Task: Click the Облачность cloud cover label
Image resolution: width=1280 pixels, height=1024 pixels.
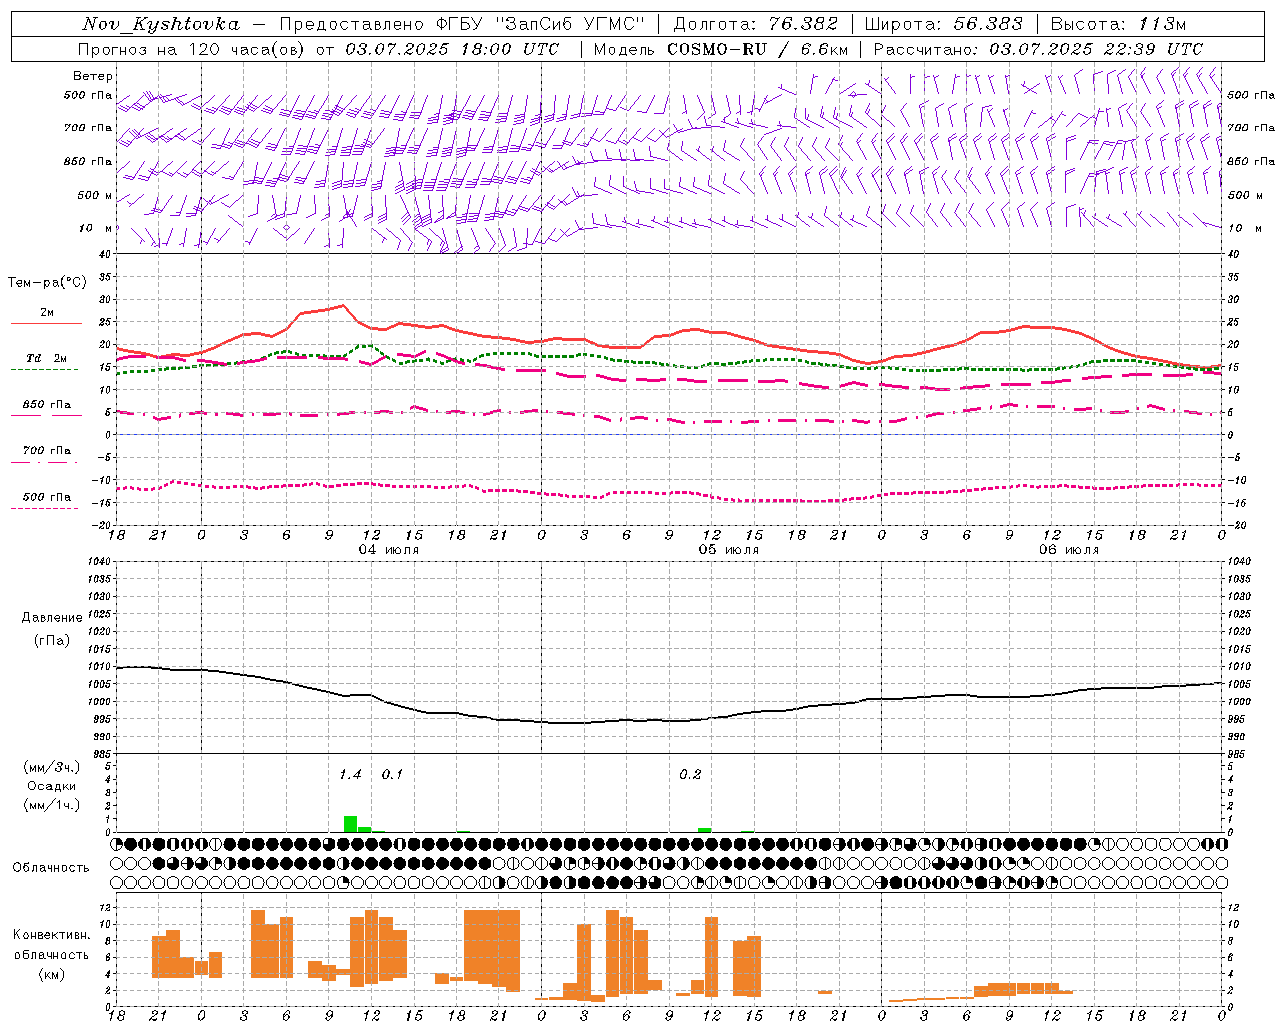Action: [51, 867]
